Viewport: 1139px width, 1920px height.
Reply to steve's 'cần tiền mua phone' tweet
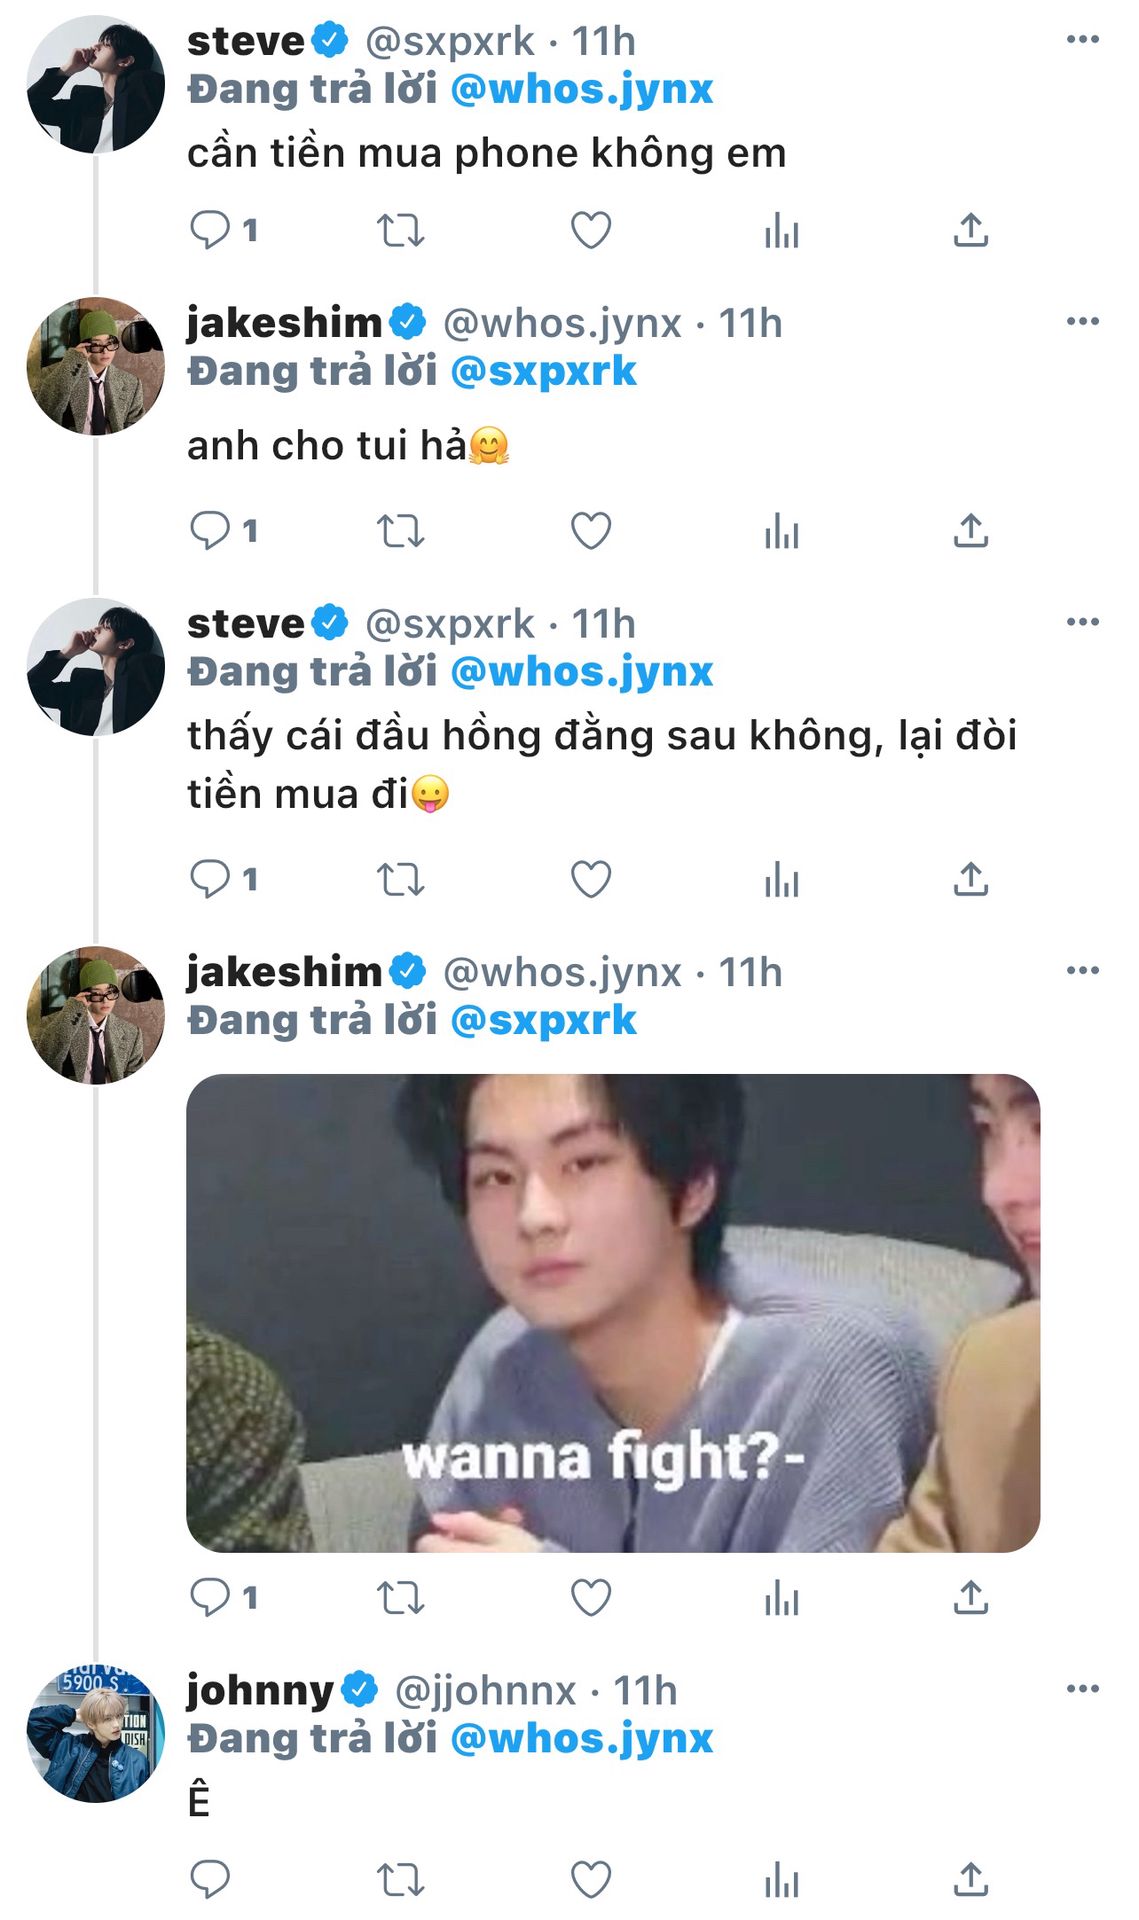210,230
